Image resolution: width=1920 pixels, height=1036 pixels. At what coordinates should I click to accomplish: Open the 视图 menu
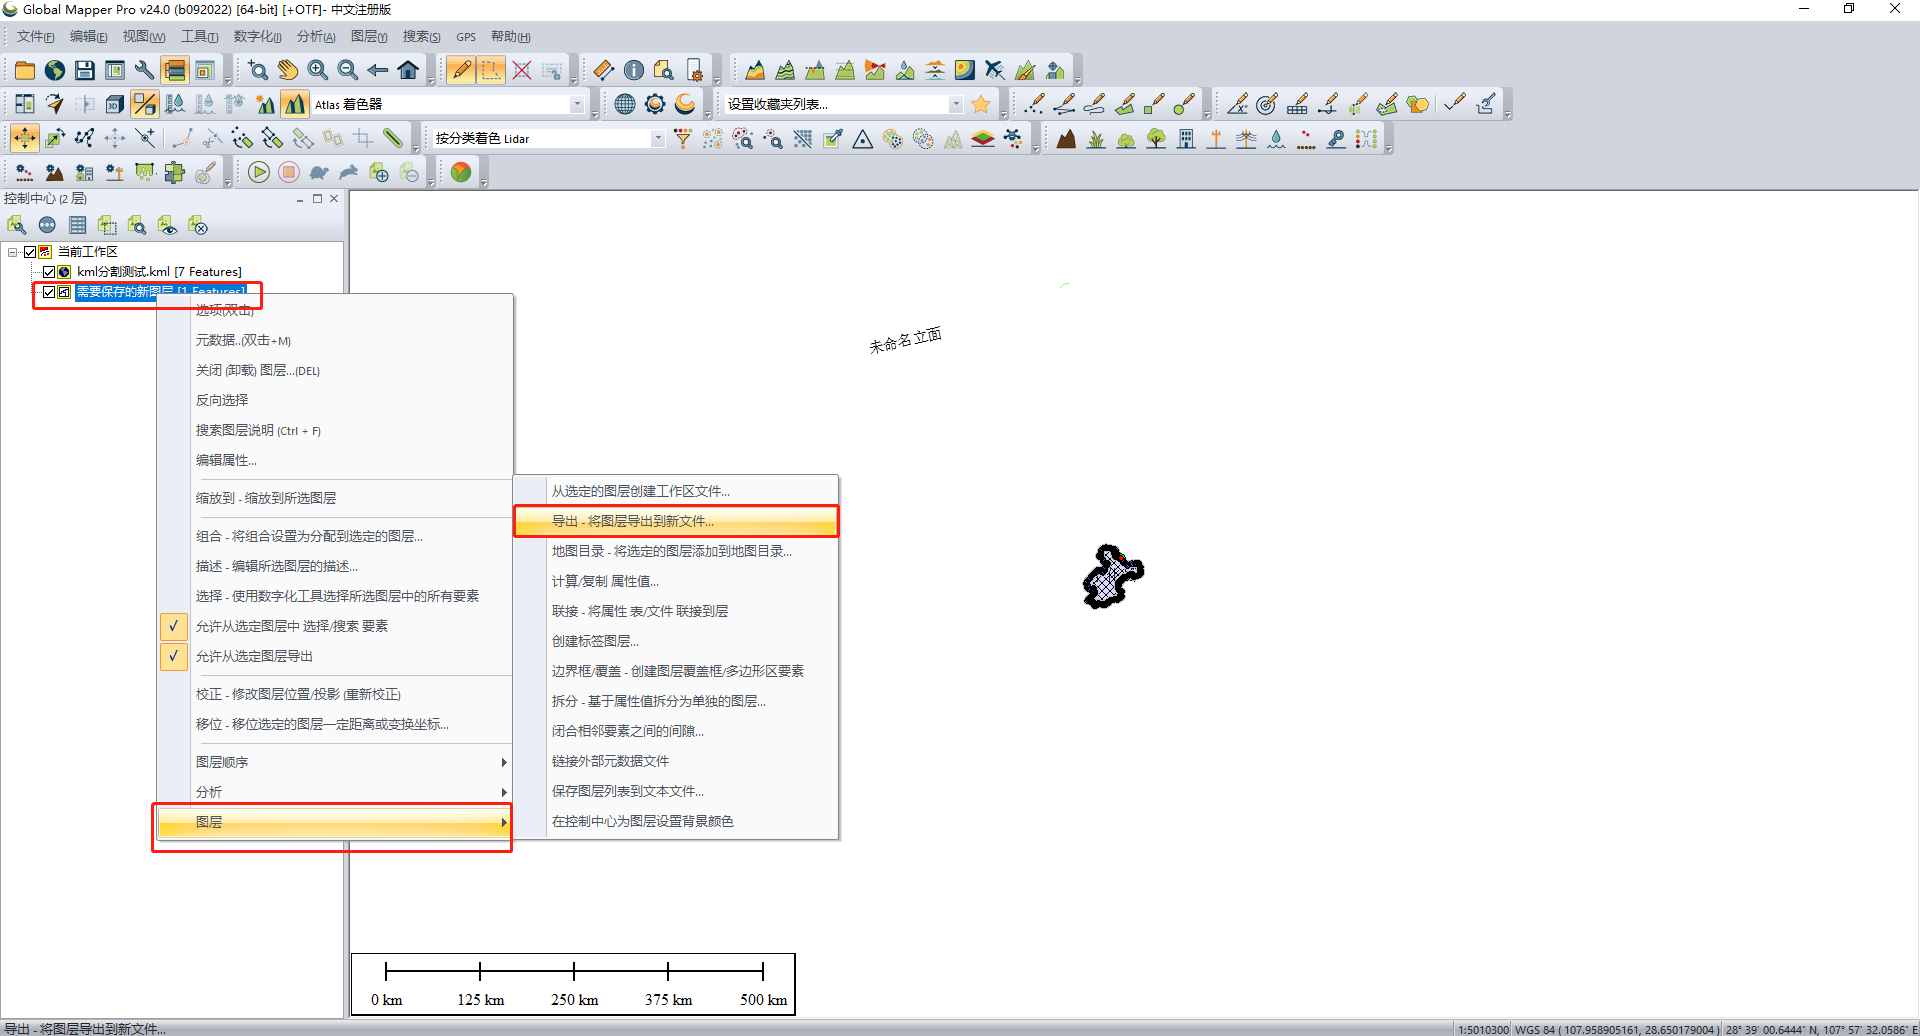[x=143, y=37]
